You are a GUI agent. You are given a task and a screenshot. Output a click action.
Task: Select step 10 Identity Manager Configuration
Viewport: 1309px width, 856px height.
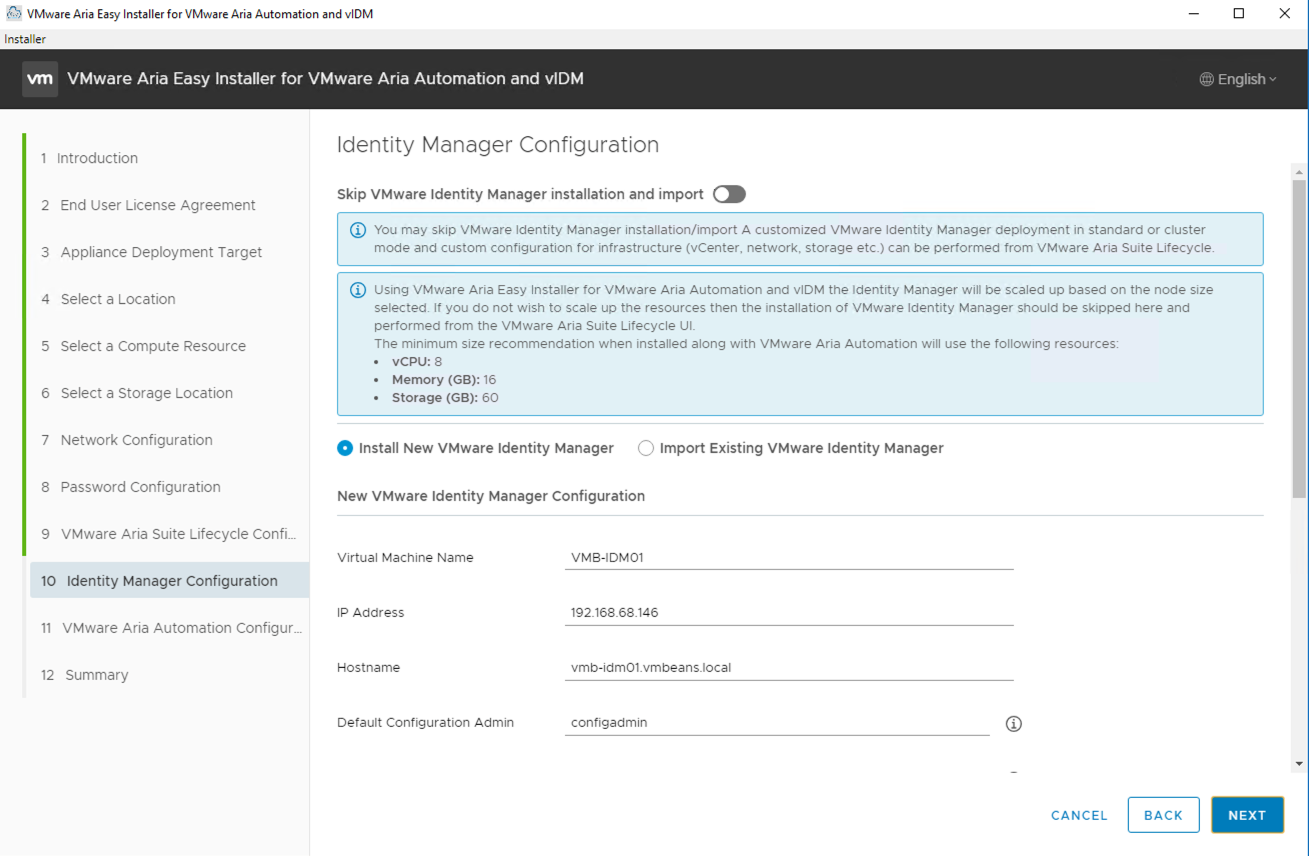point(169,581)
